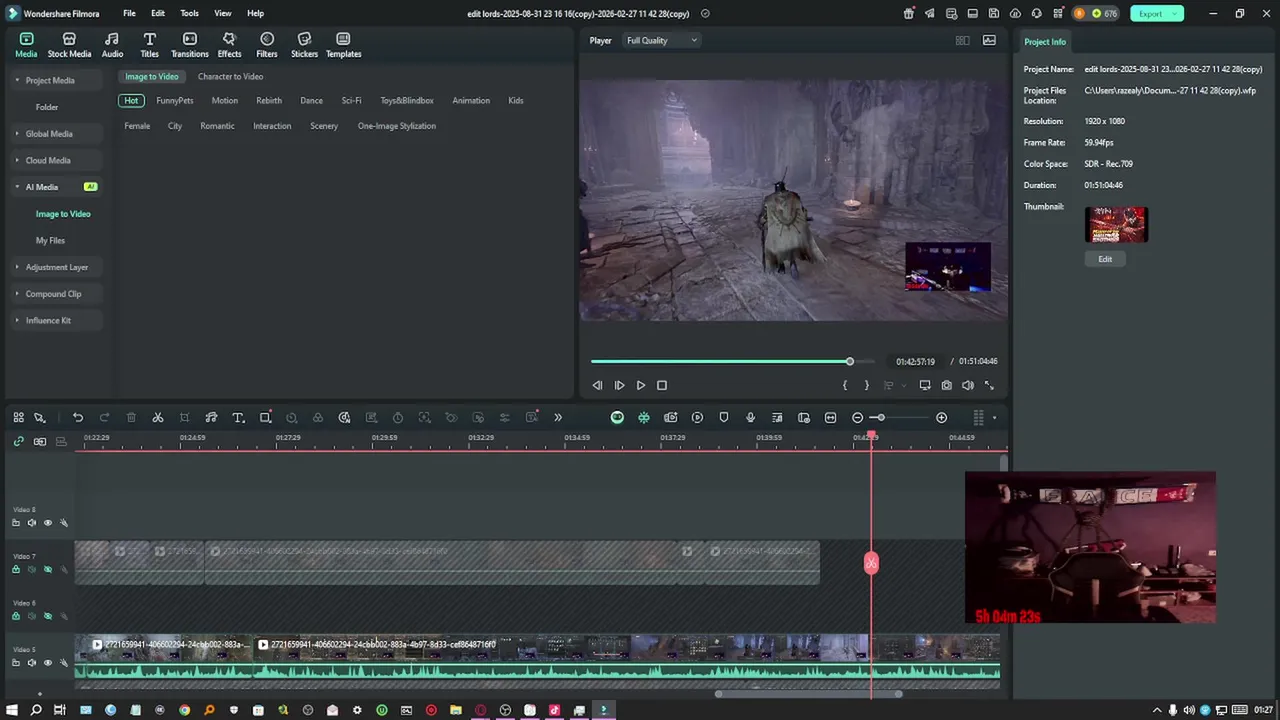Zoom in the timeline with plus icon
The image size is (1280, 720).
click(x=941, y=417)
